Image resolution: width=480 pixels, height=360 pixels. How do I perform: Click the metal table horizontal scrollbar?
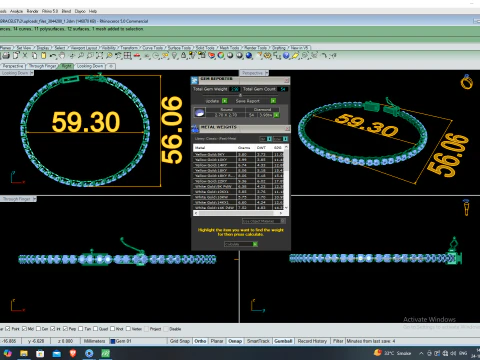click(240, 213)
